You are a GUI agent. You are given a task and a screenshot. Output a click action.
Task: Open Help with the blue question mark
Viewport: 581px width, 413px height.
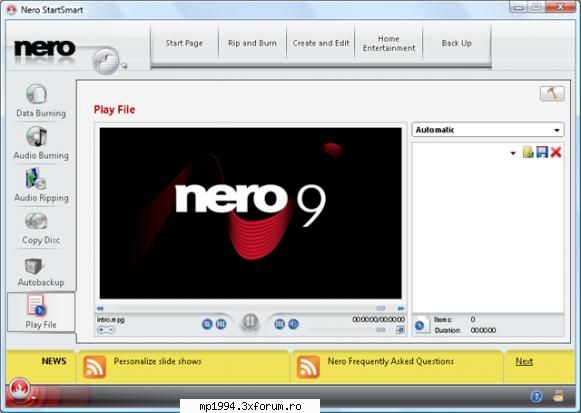[x=536, y=397]
